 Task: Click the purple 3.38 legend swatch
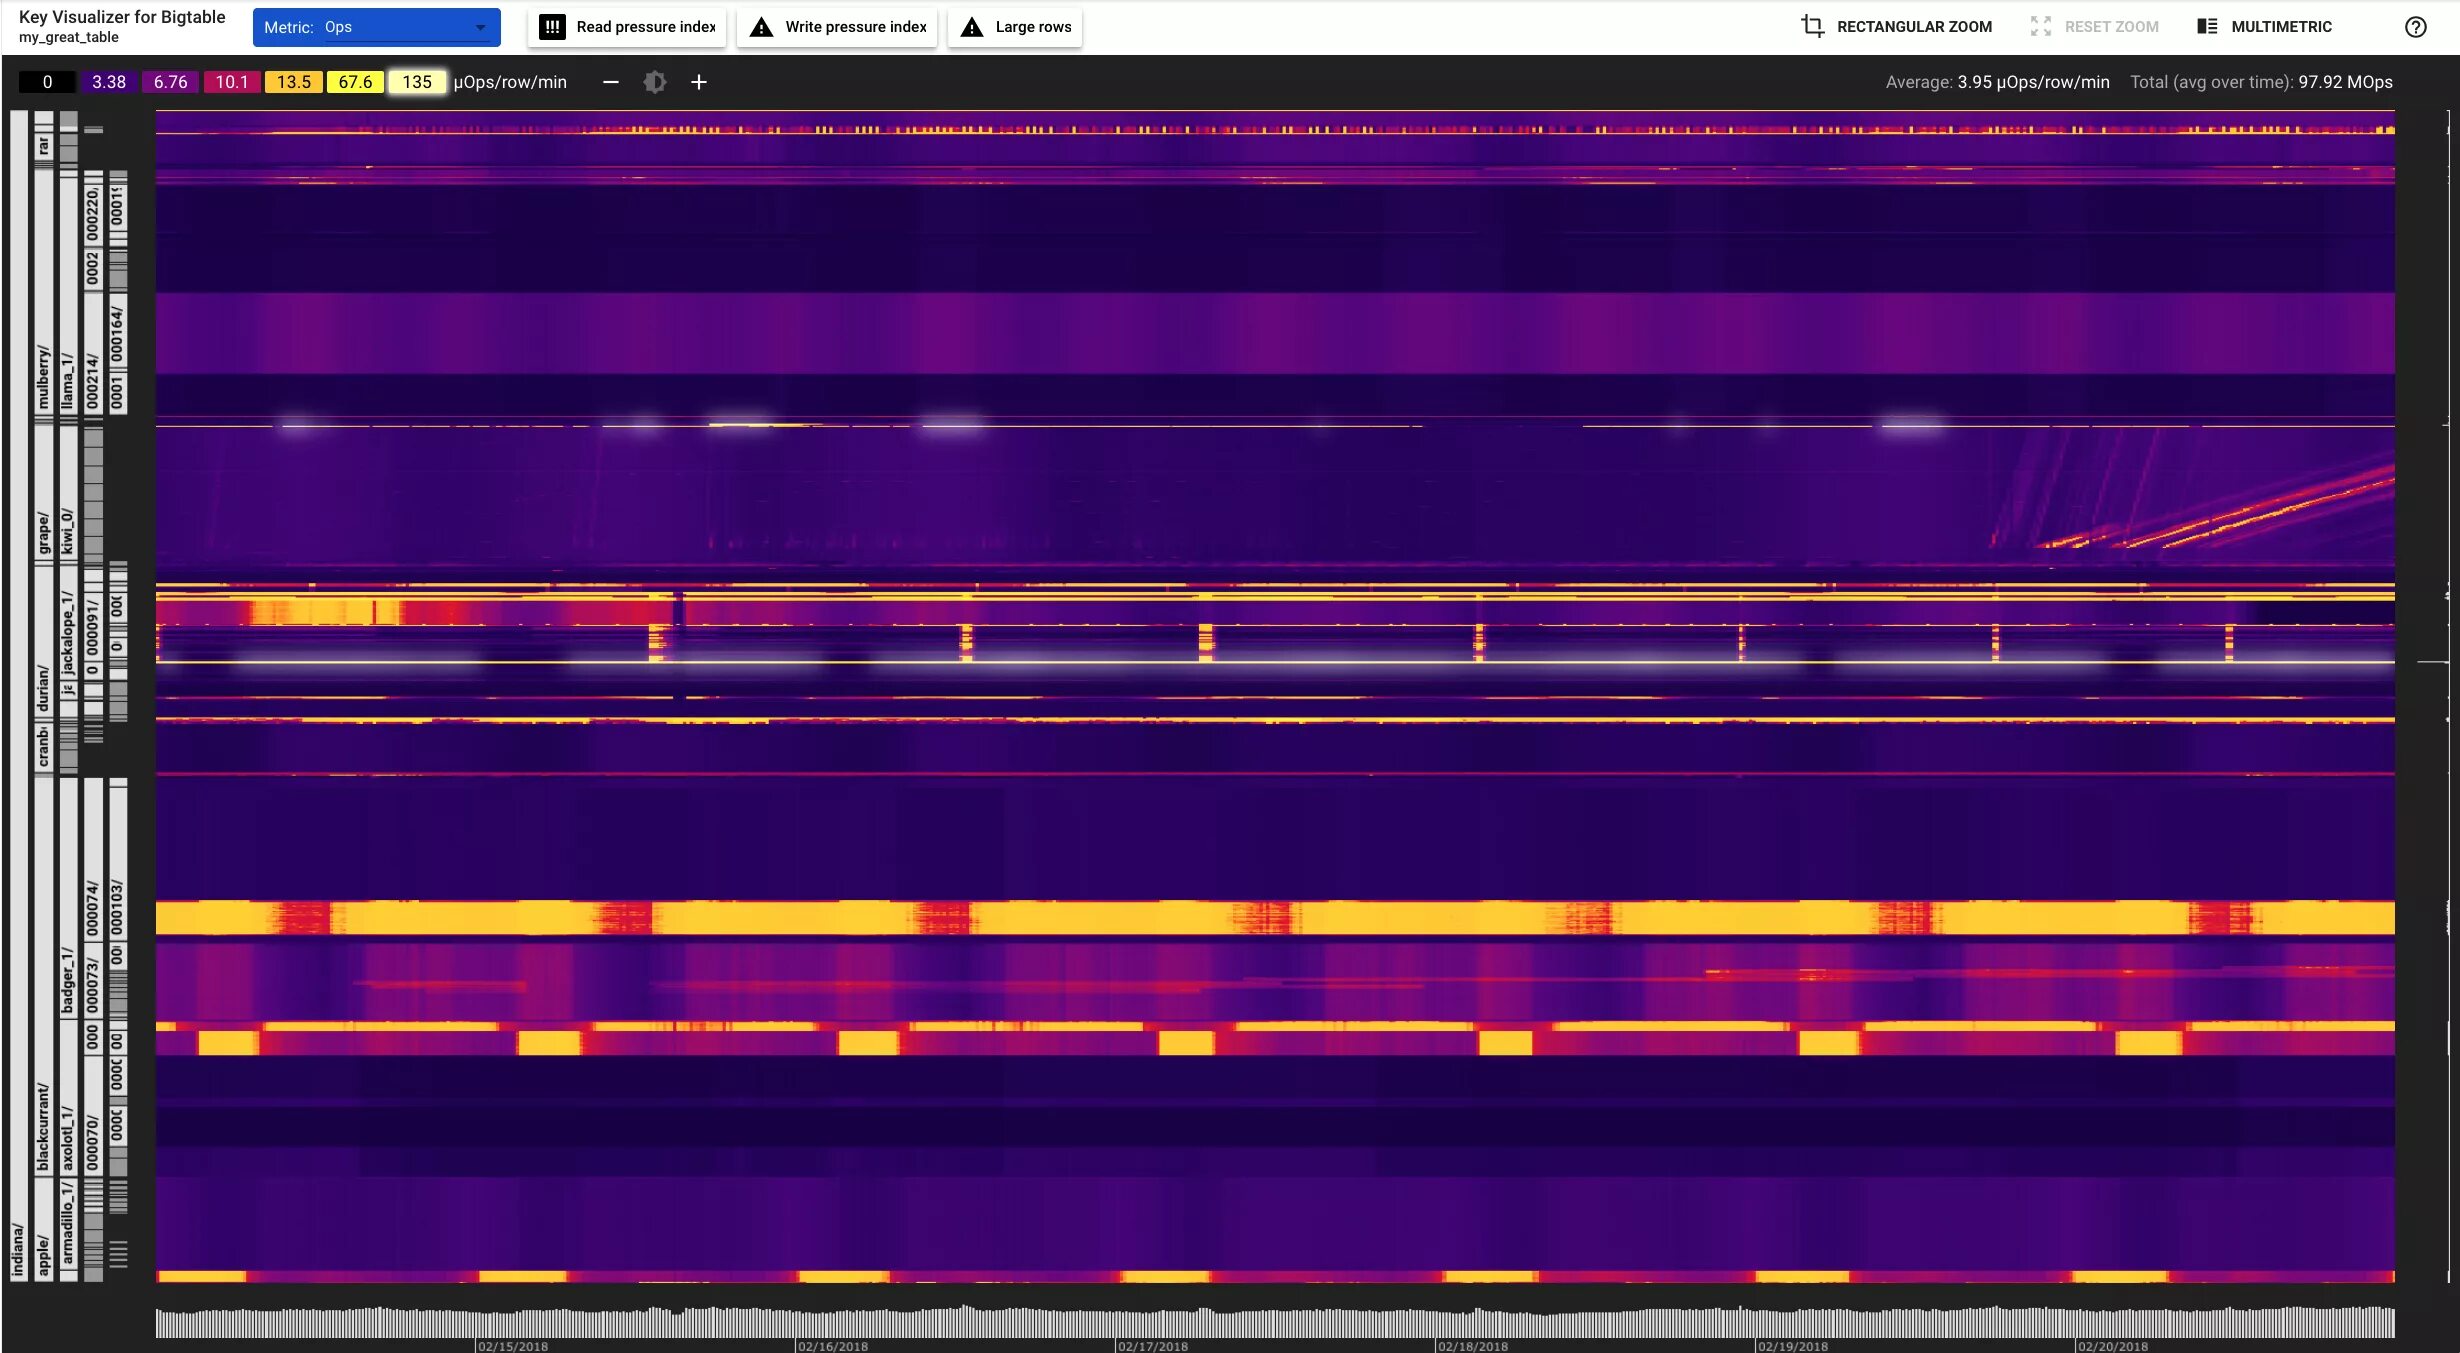(109, 82)
